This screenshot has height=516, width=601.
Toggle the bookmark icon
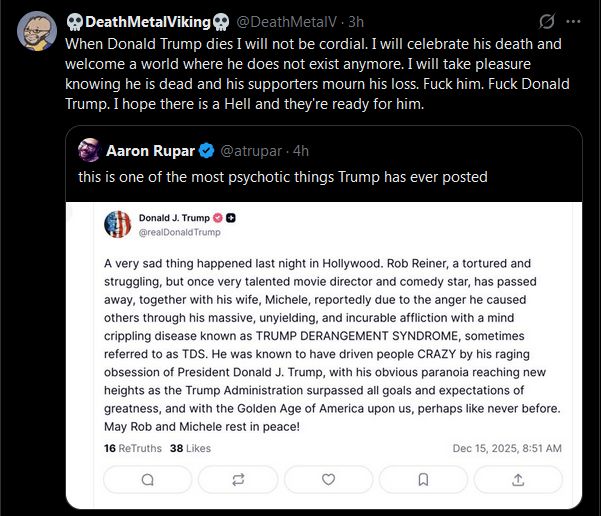pyautogui.click(x=425, y=479)
